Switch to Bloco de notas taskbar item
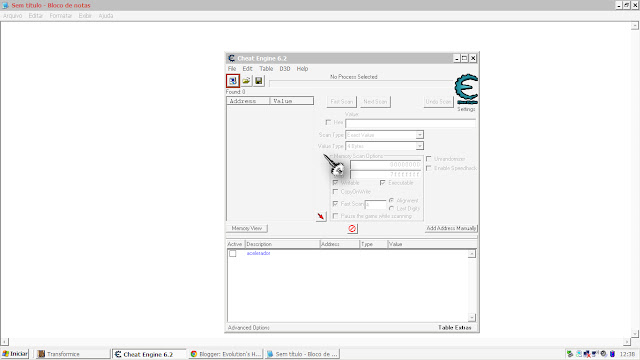Viewport: 640px width, 360px height. [x=302, y=354]
